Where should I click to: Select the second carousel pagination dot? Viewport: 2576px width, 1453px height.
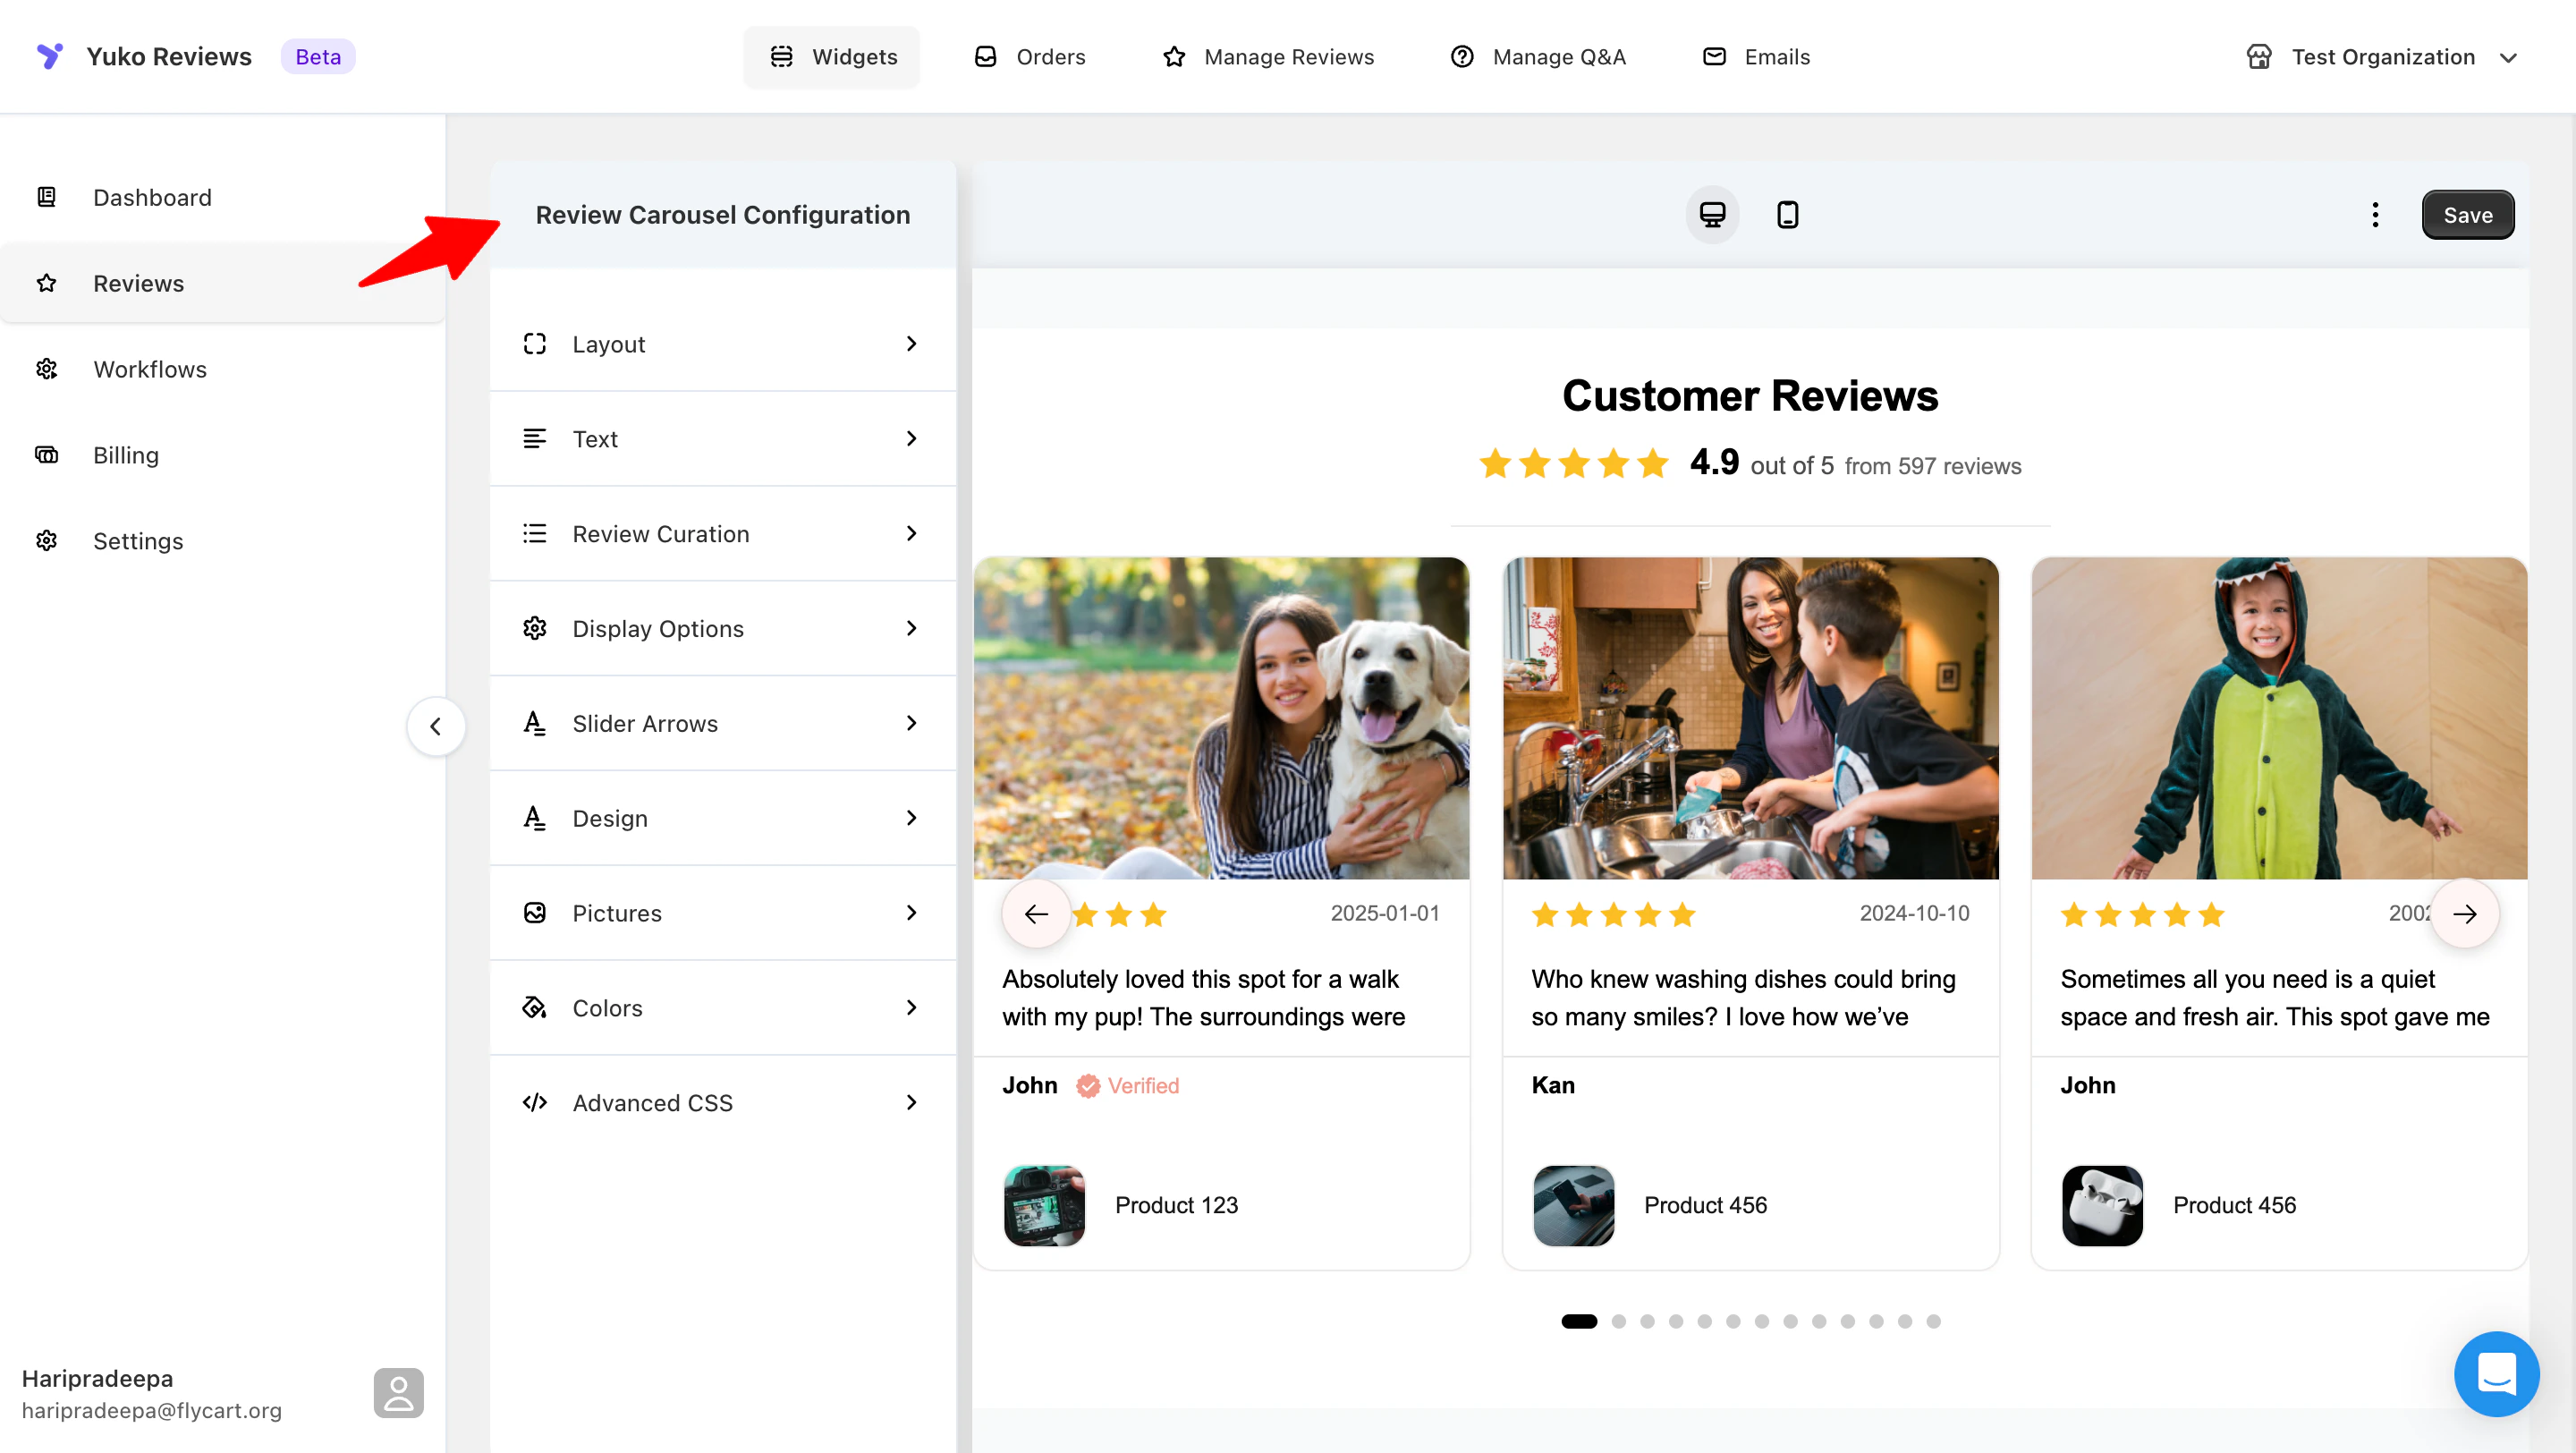pyautogui.click(x=1618, y=1321)
